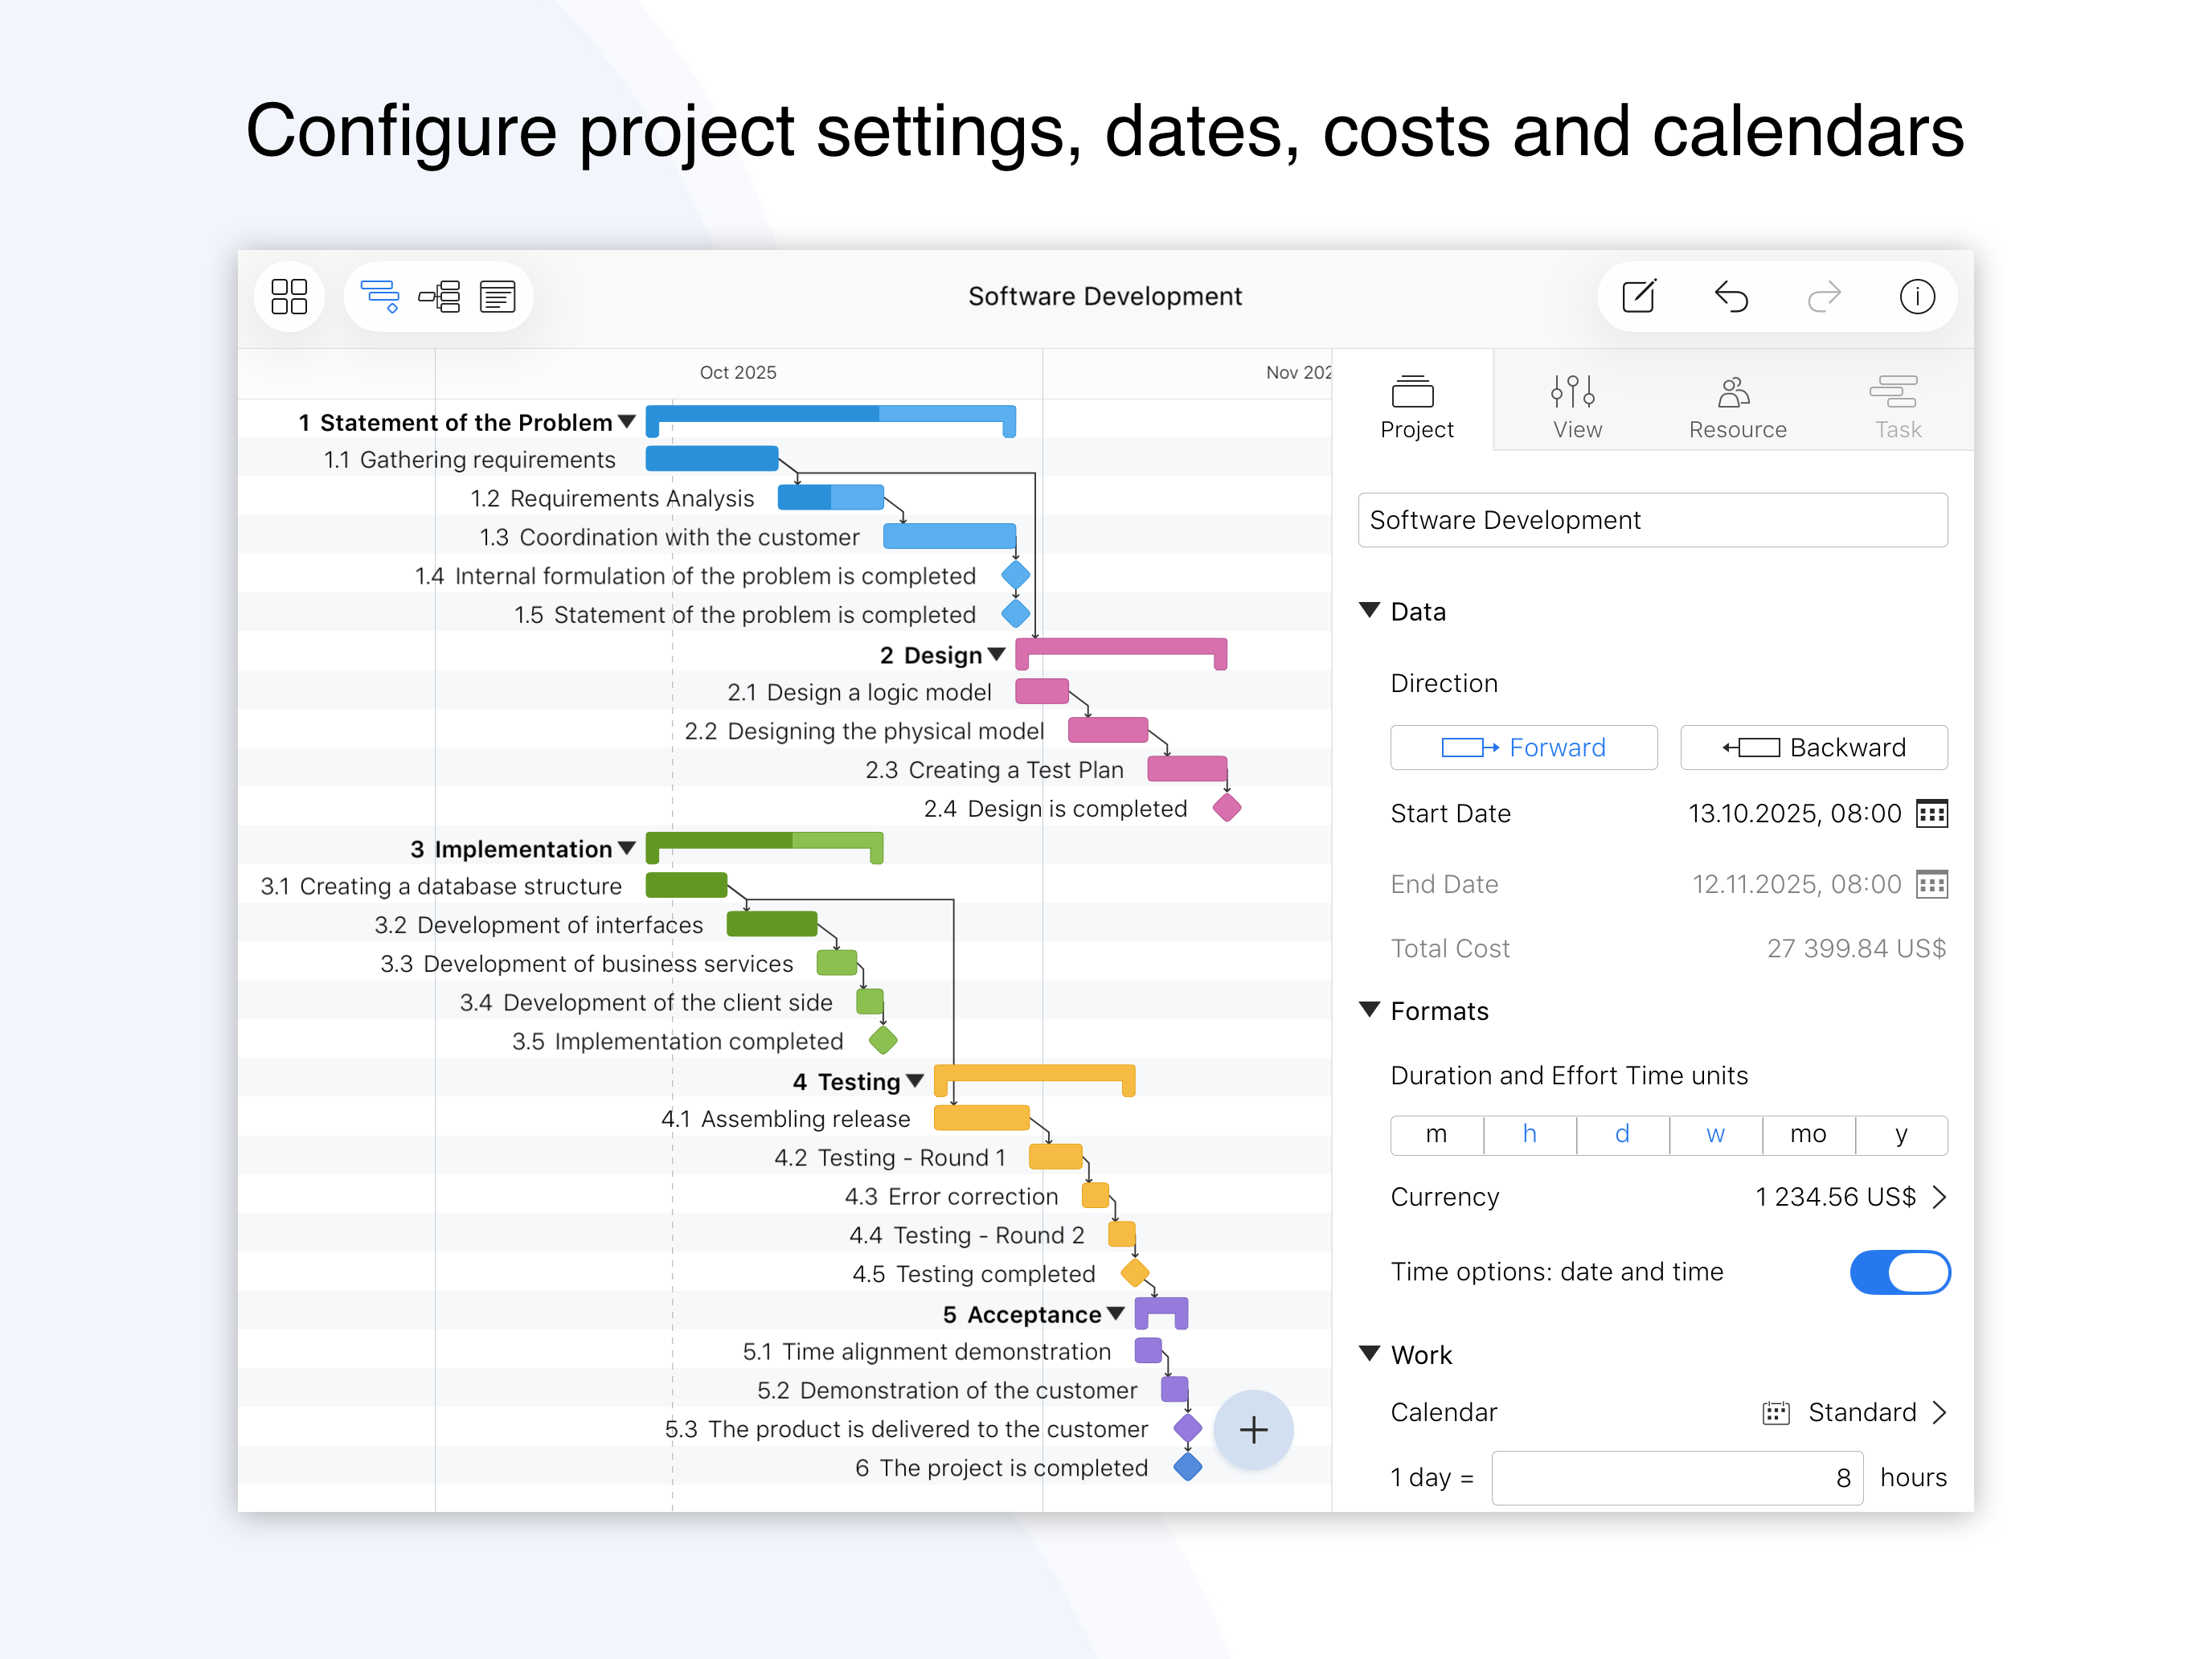This screenshot has width=2212, height=1659.
Task: Set scheduling direction to Backward
Action: click(1813, 747)
